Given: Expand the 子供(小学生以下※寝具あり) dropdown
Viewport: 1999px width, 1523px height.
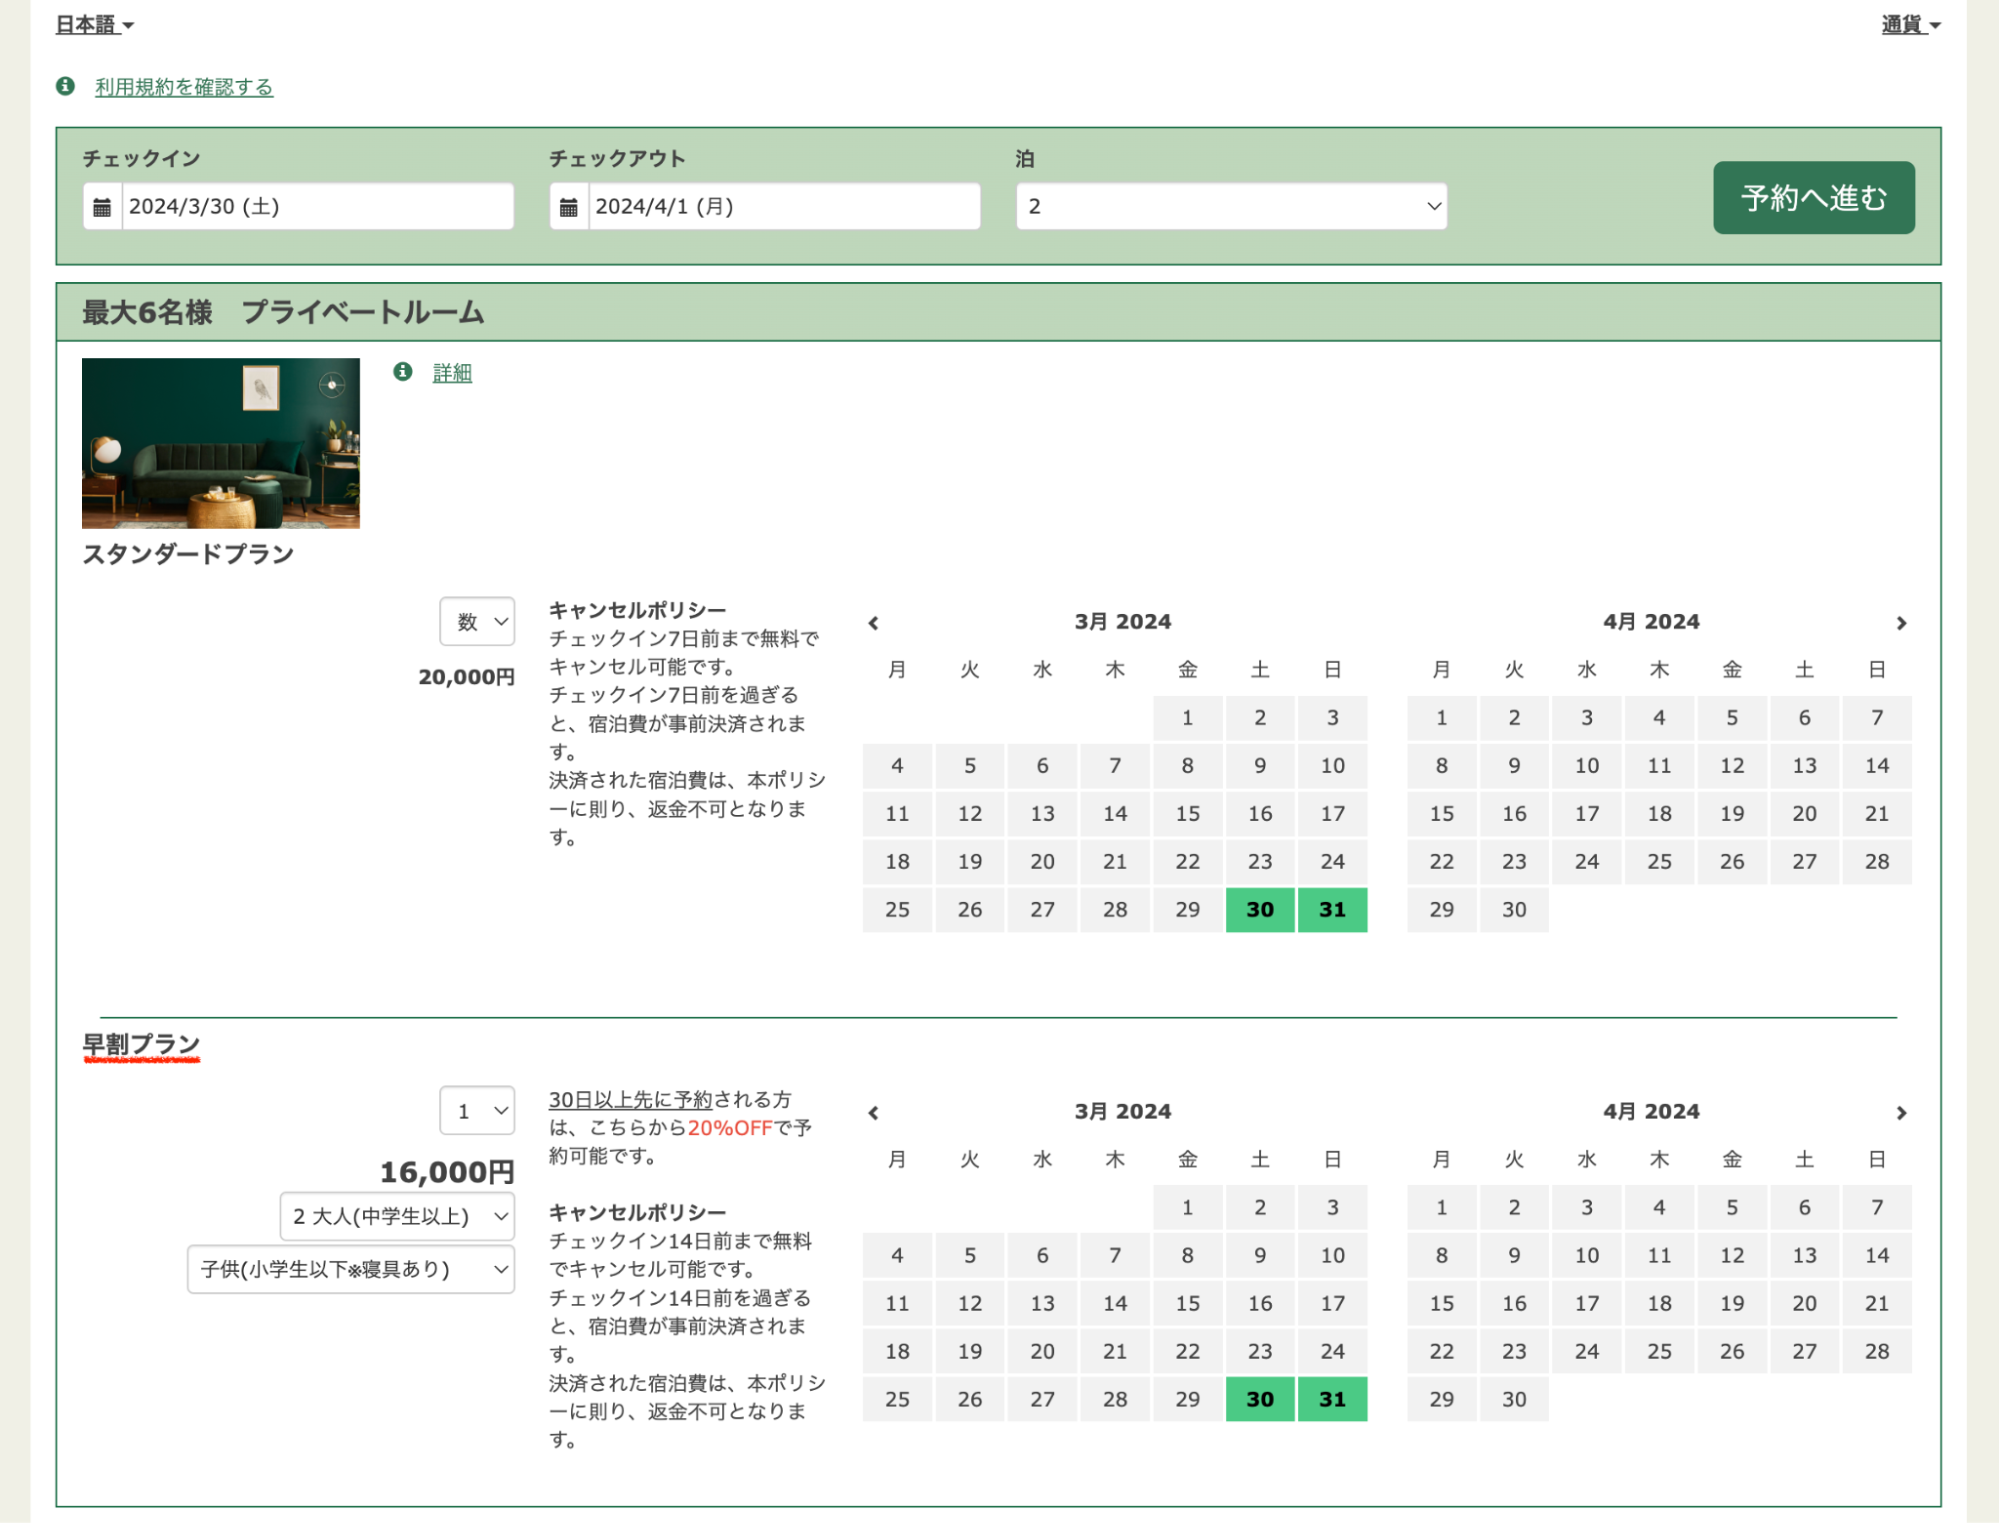Looking at the screenshot, I should 351,1270.
